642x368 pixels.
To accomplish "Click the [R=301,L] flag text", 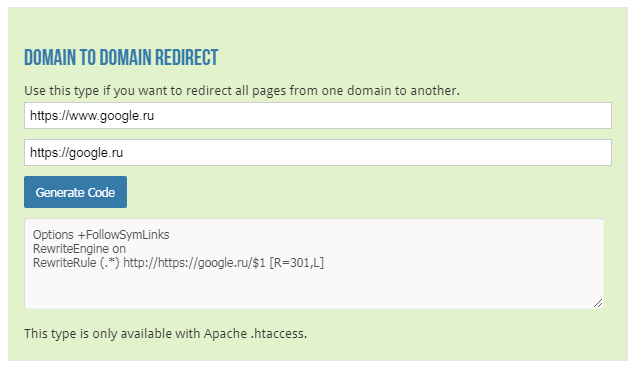I will (x=296, y=262).
